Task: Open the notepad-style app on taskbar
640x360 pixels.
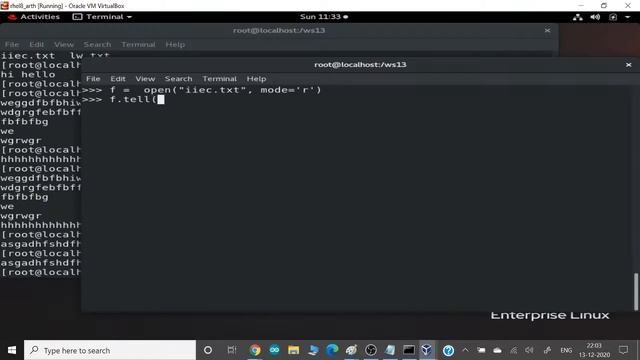Action: (390, 350)
